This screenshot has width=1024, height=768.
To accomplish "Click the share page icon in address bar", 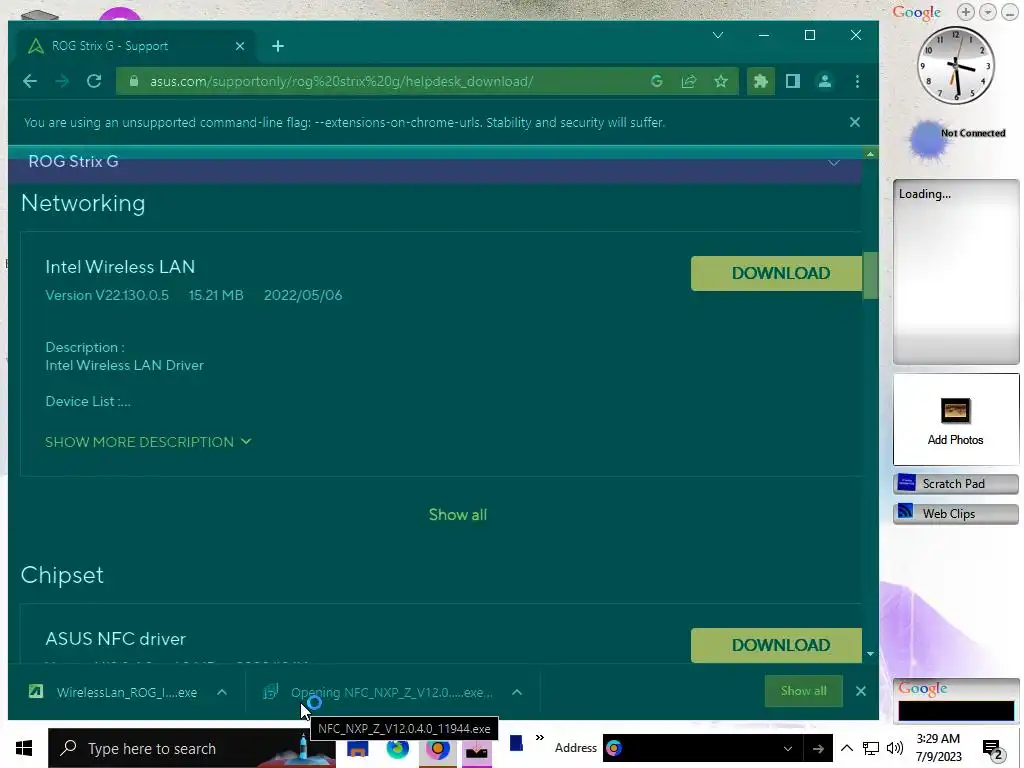I will pyautogui.click(x=689, y=81).
